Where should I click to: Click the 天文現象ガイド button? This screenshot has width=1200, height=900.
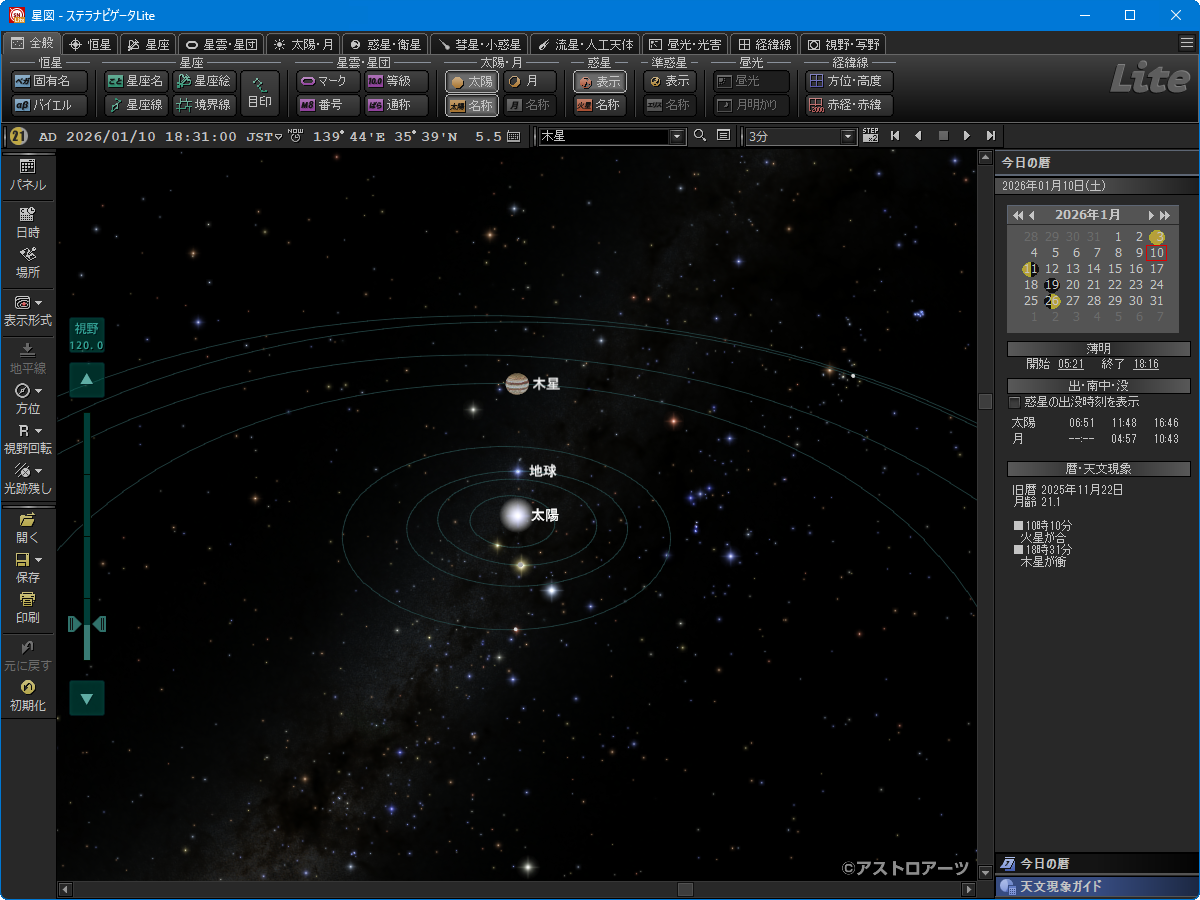(x=1096, y=887)
